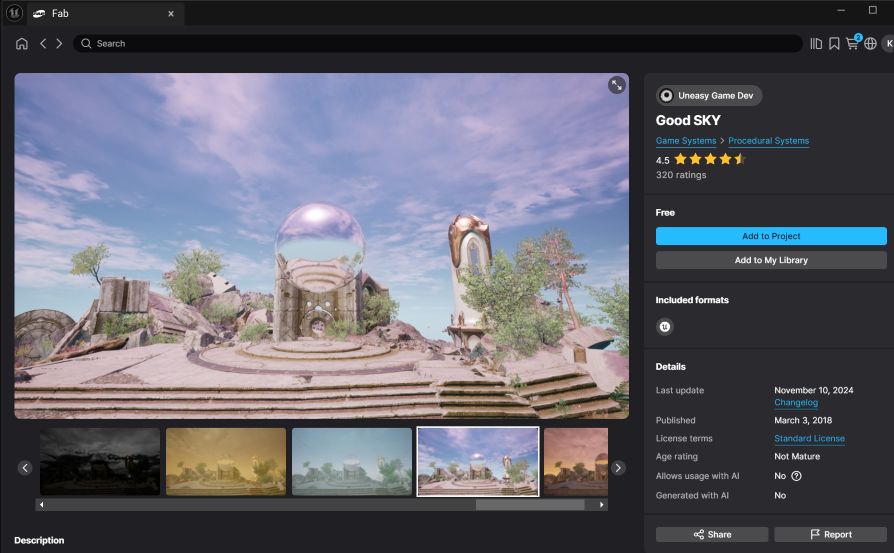Expand preview image to fullscreen
Image resolution: width=894 pixels, height=553 pixels.
(616, 85)
